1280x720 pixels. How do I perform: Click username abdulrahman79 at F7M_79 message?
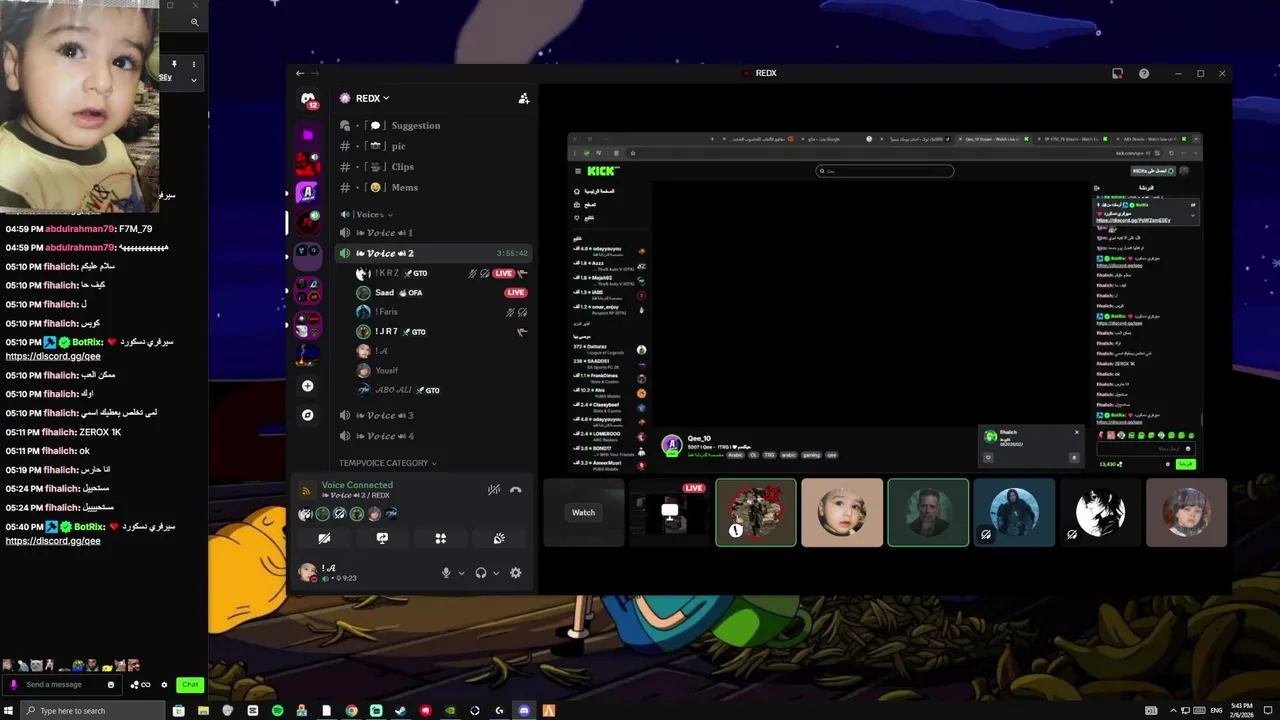[80, 229]
